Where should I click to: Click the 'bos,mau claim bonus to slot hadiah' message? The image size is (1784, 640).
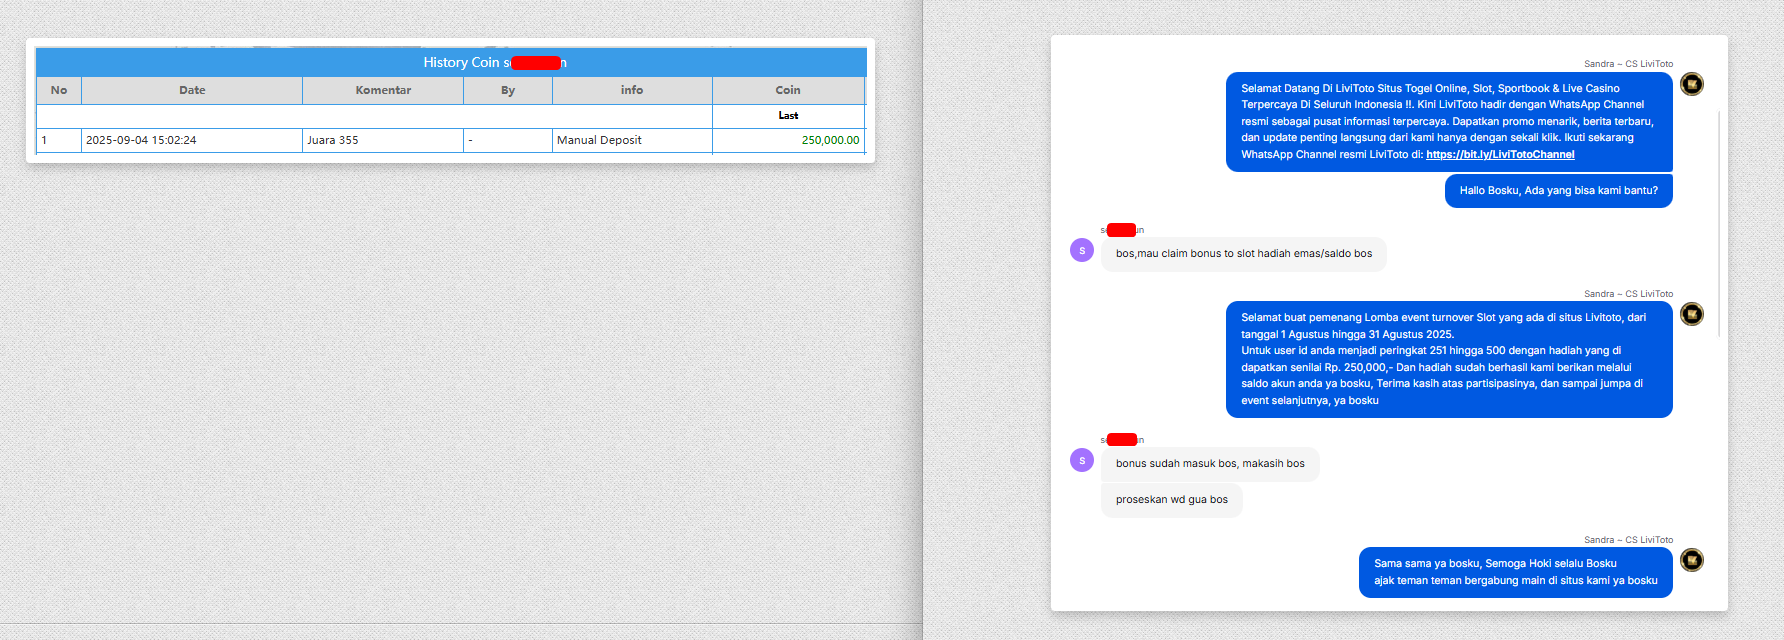[x=1244, y=254]
